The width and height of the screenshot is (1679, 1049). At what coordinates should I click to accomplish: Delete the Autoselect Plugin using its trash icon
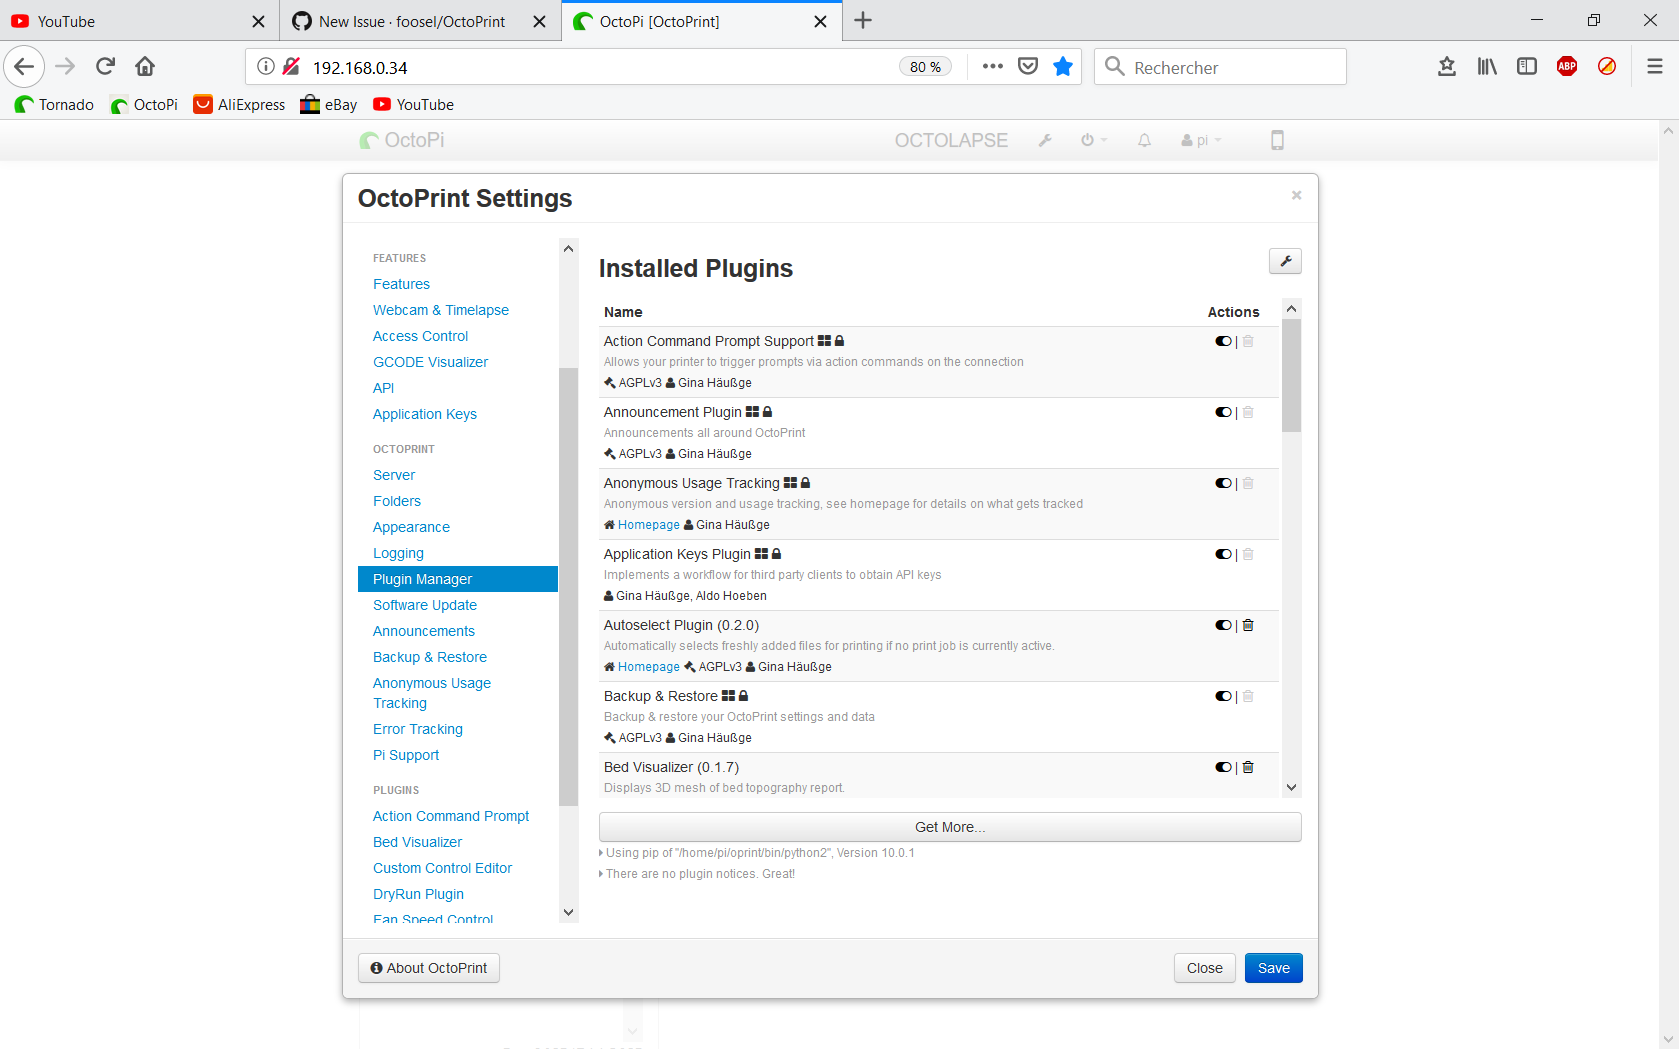(x=1247, y=624)
